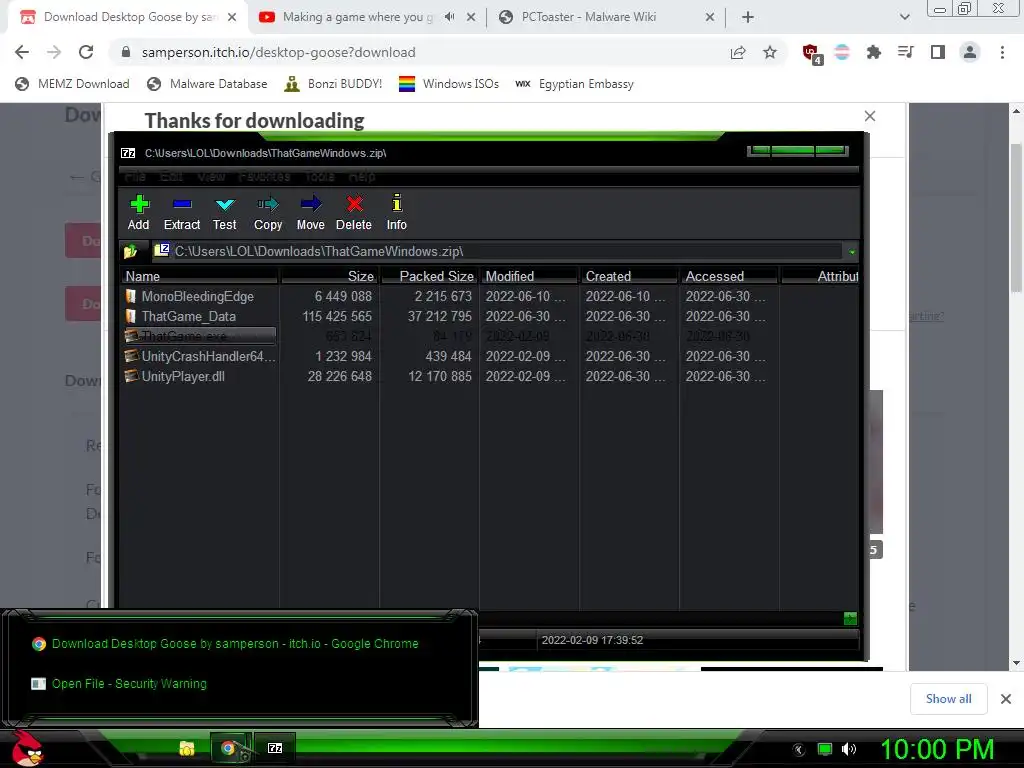Bookmark this page with the star icon

pos(770,52)
